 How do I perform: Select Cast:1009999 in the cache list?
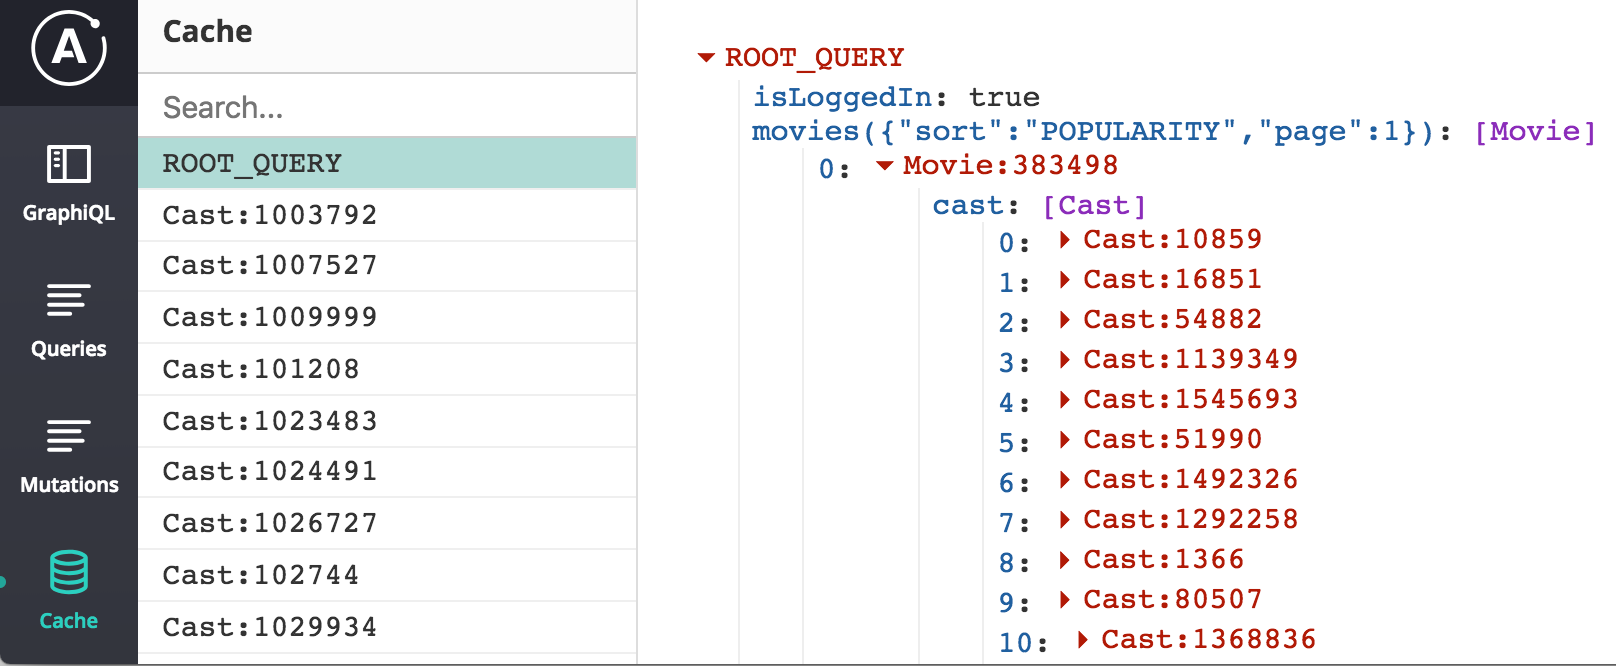387,317
